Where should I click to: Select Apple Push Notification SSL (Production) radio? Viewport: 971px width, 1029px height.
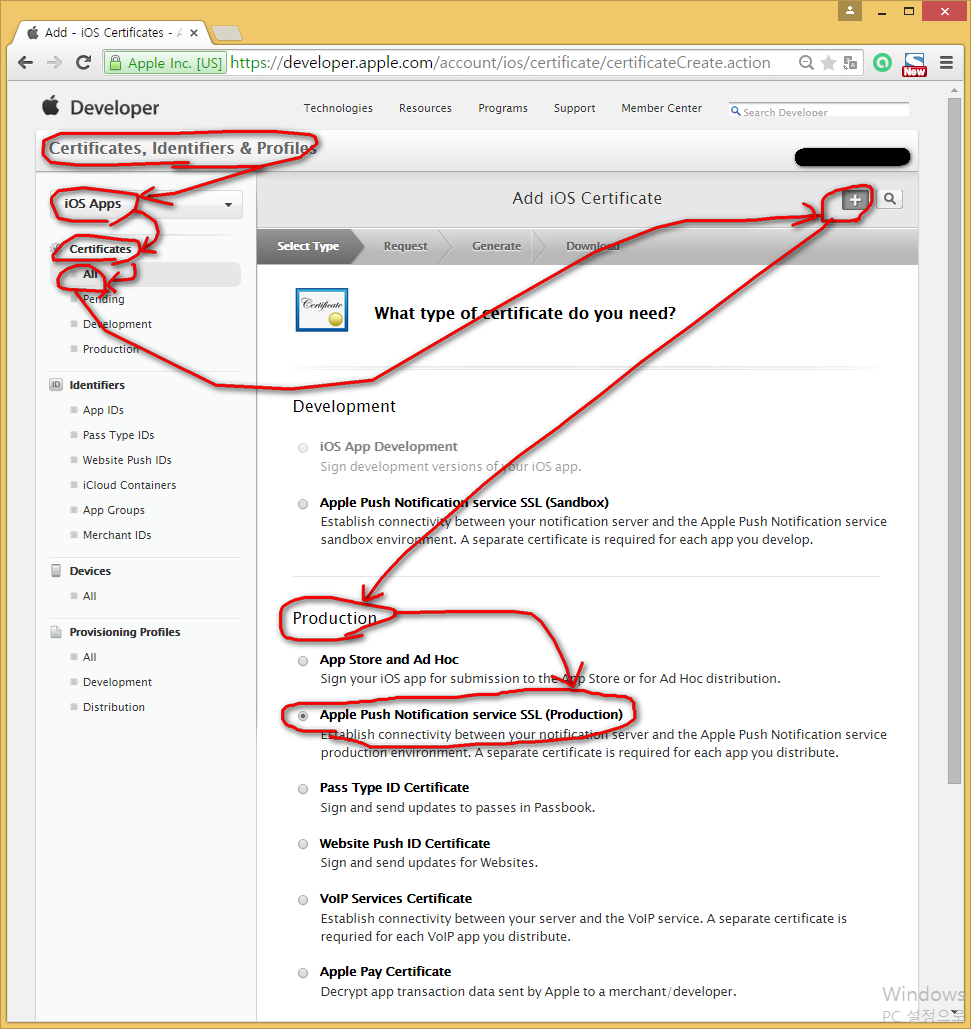pyautogui.click(x=302, y=716)
